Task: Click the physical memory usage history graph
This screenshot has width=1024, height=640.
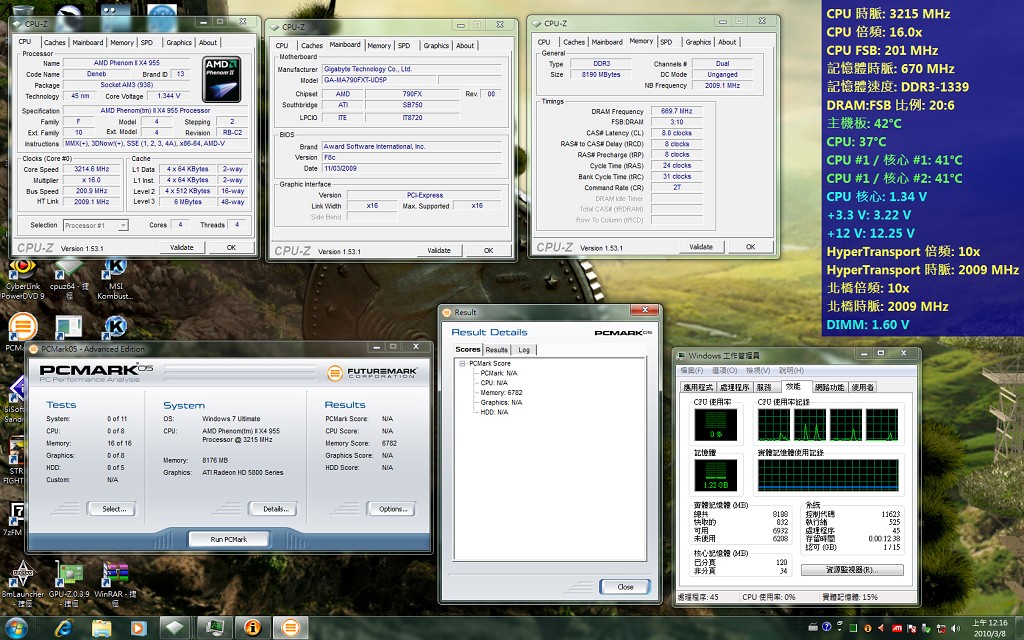Action: coord(828,475)
